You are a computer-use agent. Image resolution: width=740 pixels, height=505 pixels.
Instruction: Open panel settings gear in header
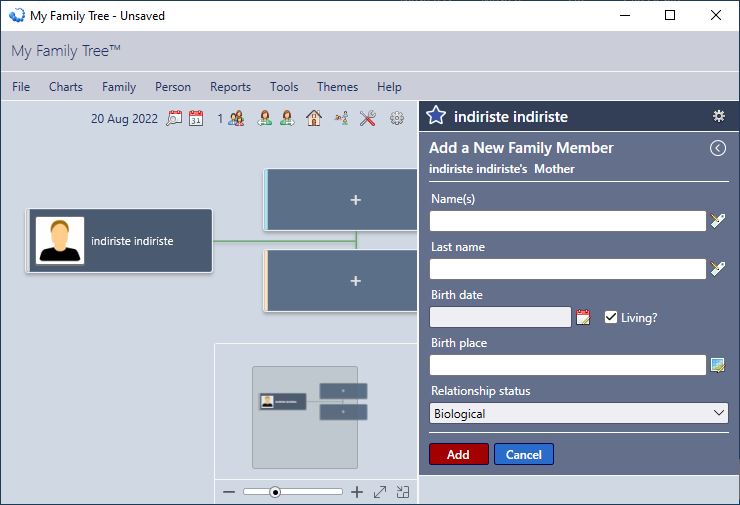[x=718, y=116]
